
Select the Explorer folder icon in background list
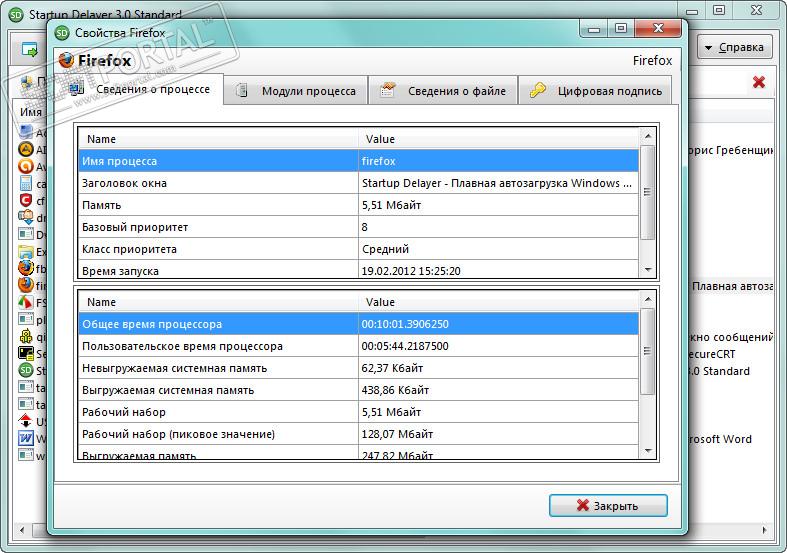point(26,251)
